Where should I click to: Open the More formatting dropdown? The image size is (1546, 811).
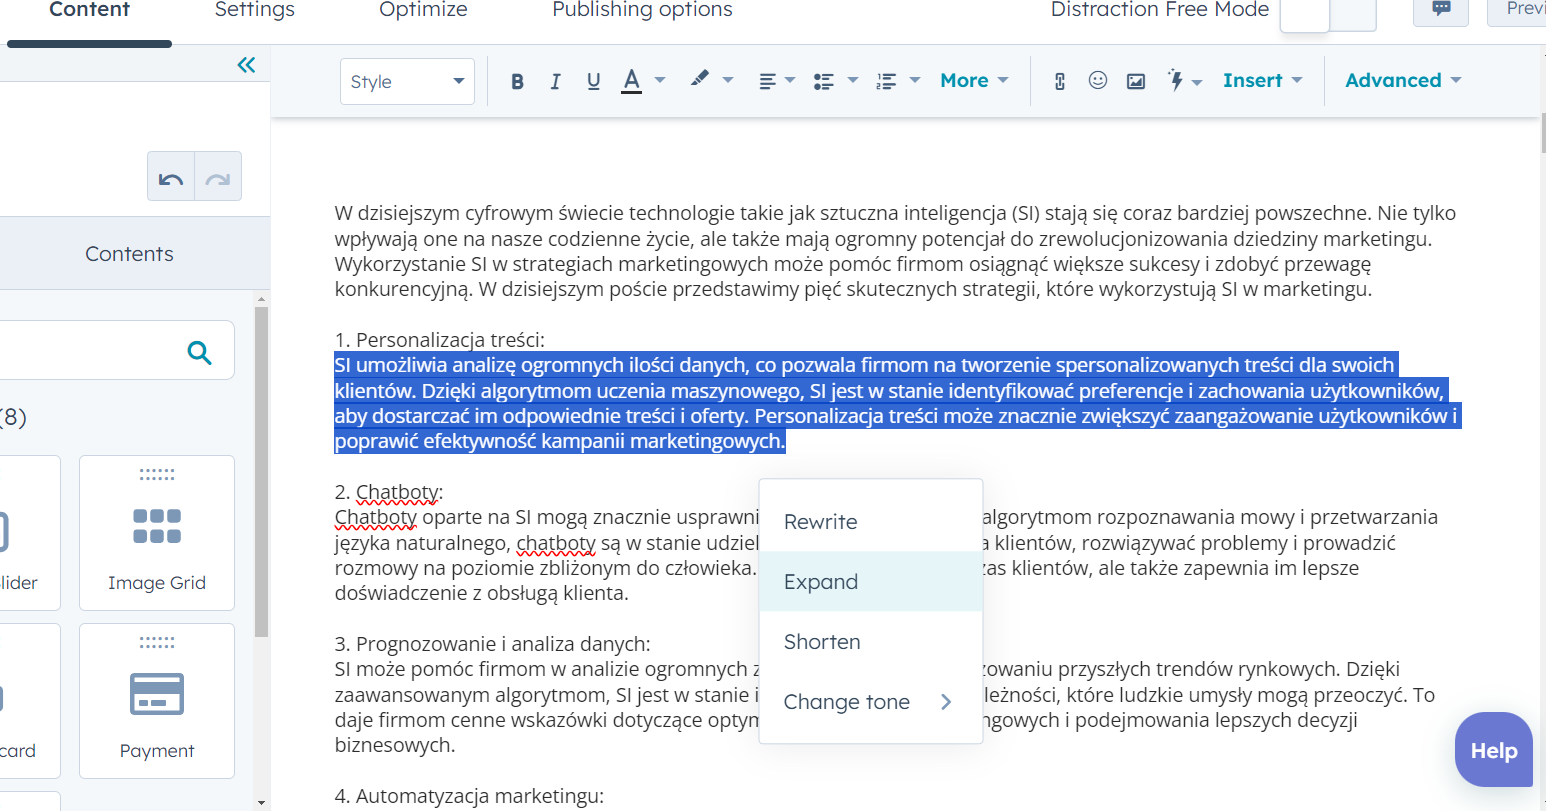click(x=974, y=81)
